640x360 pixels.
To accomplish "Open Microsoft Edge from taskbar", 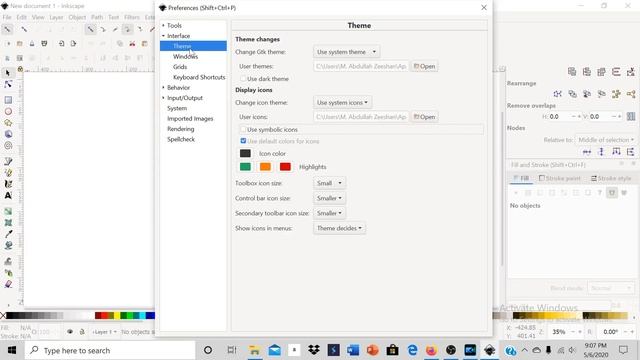I will (x=412, y=350).
